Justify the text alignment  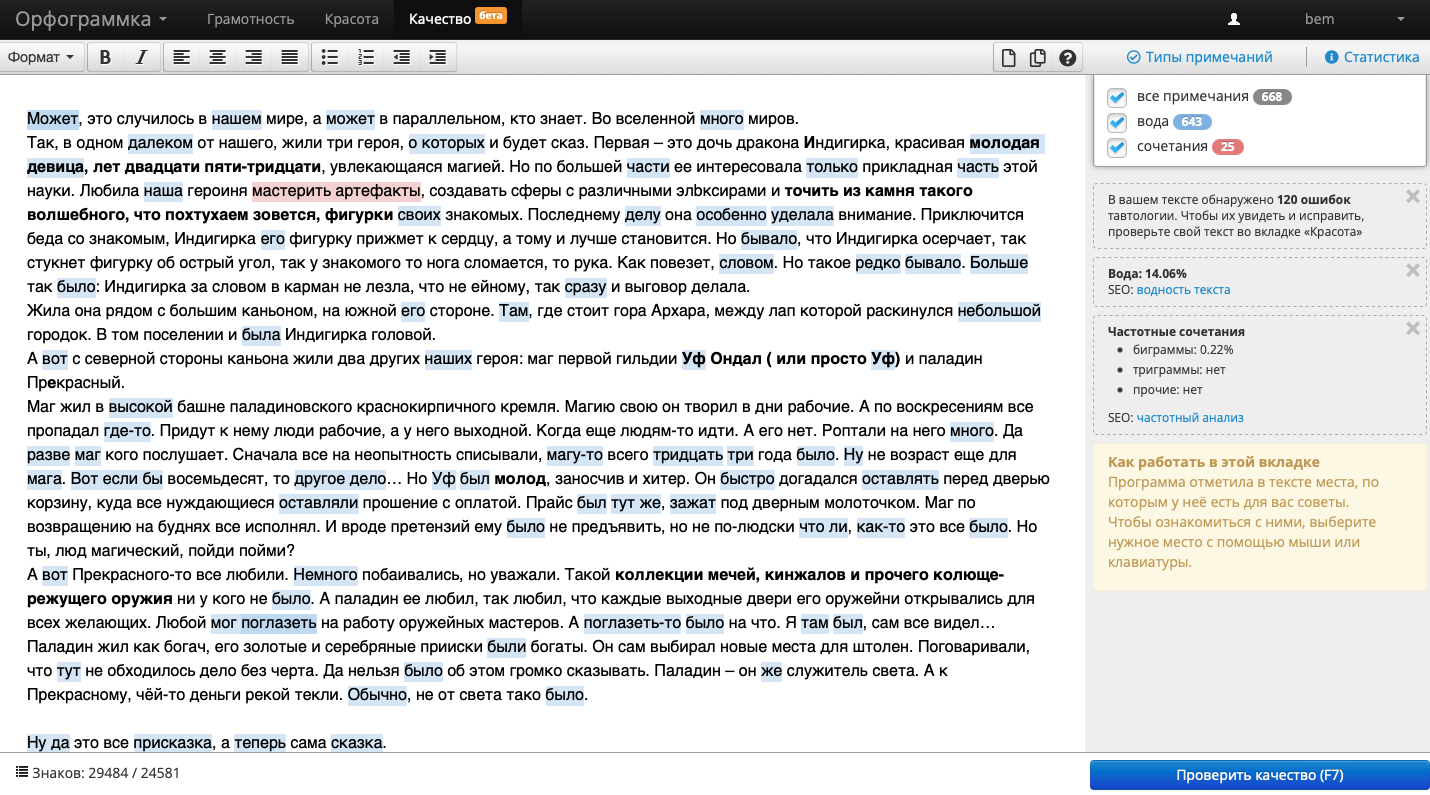(289, 57)
